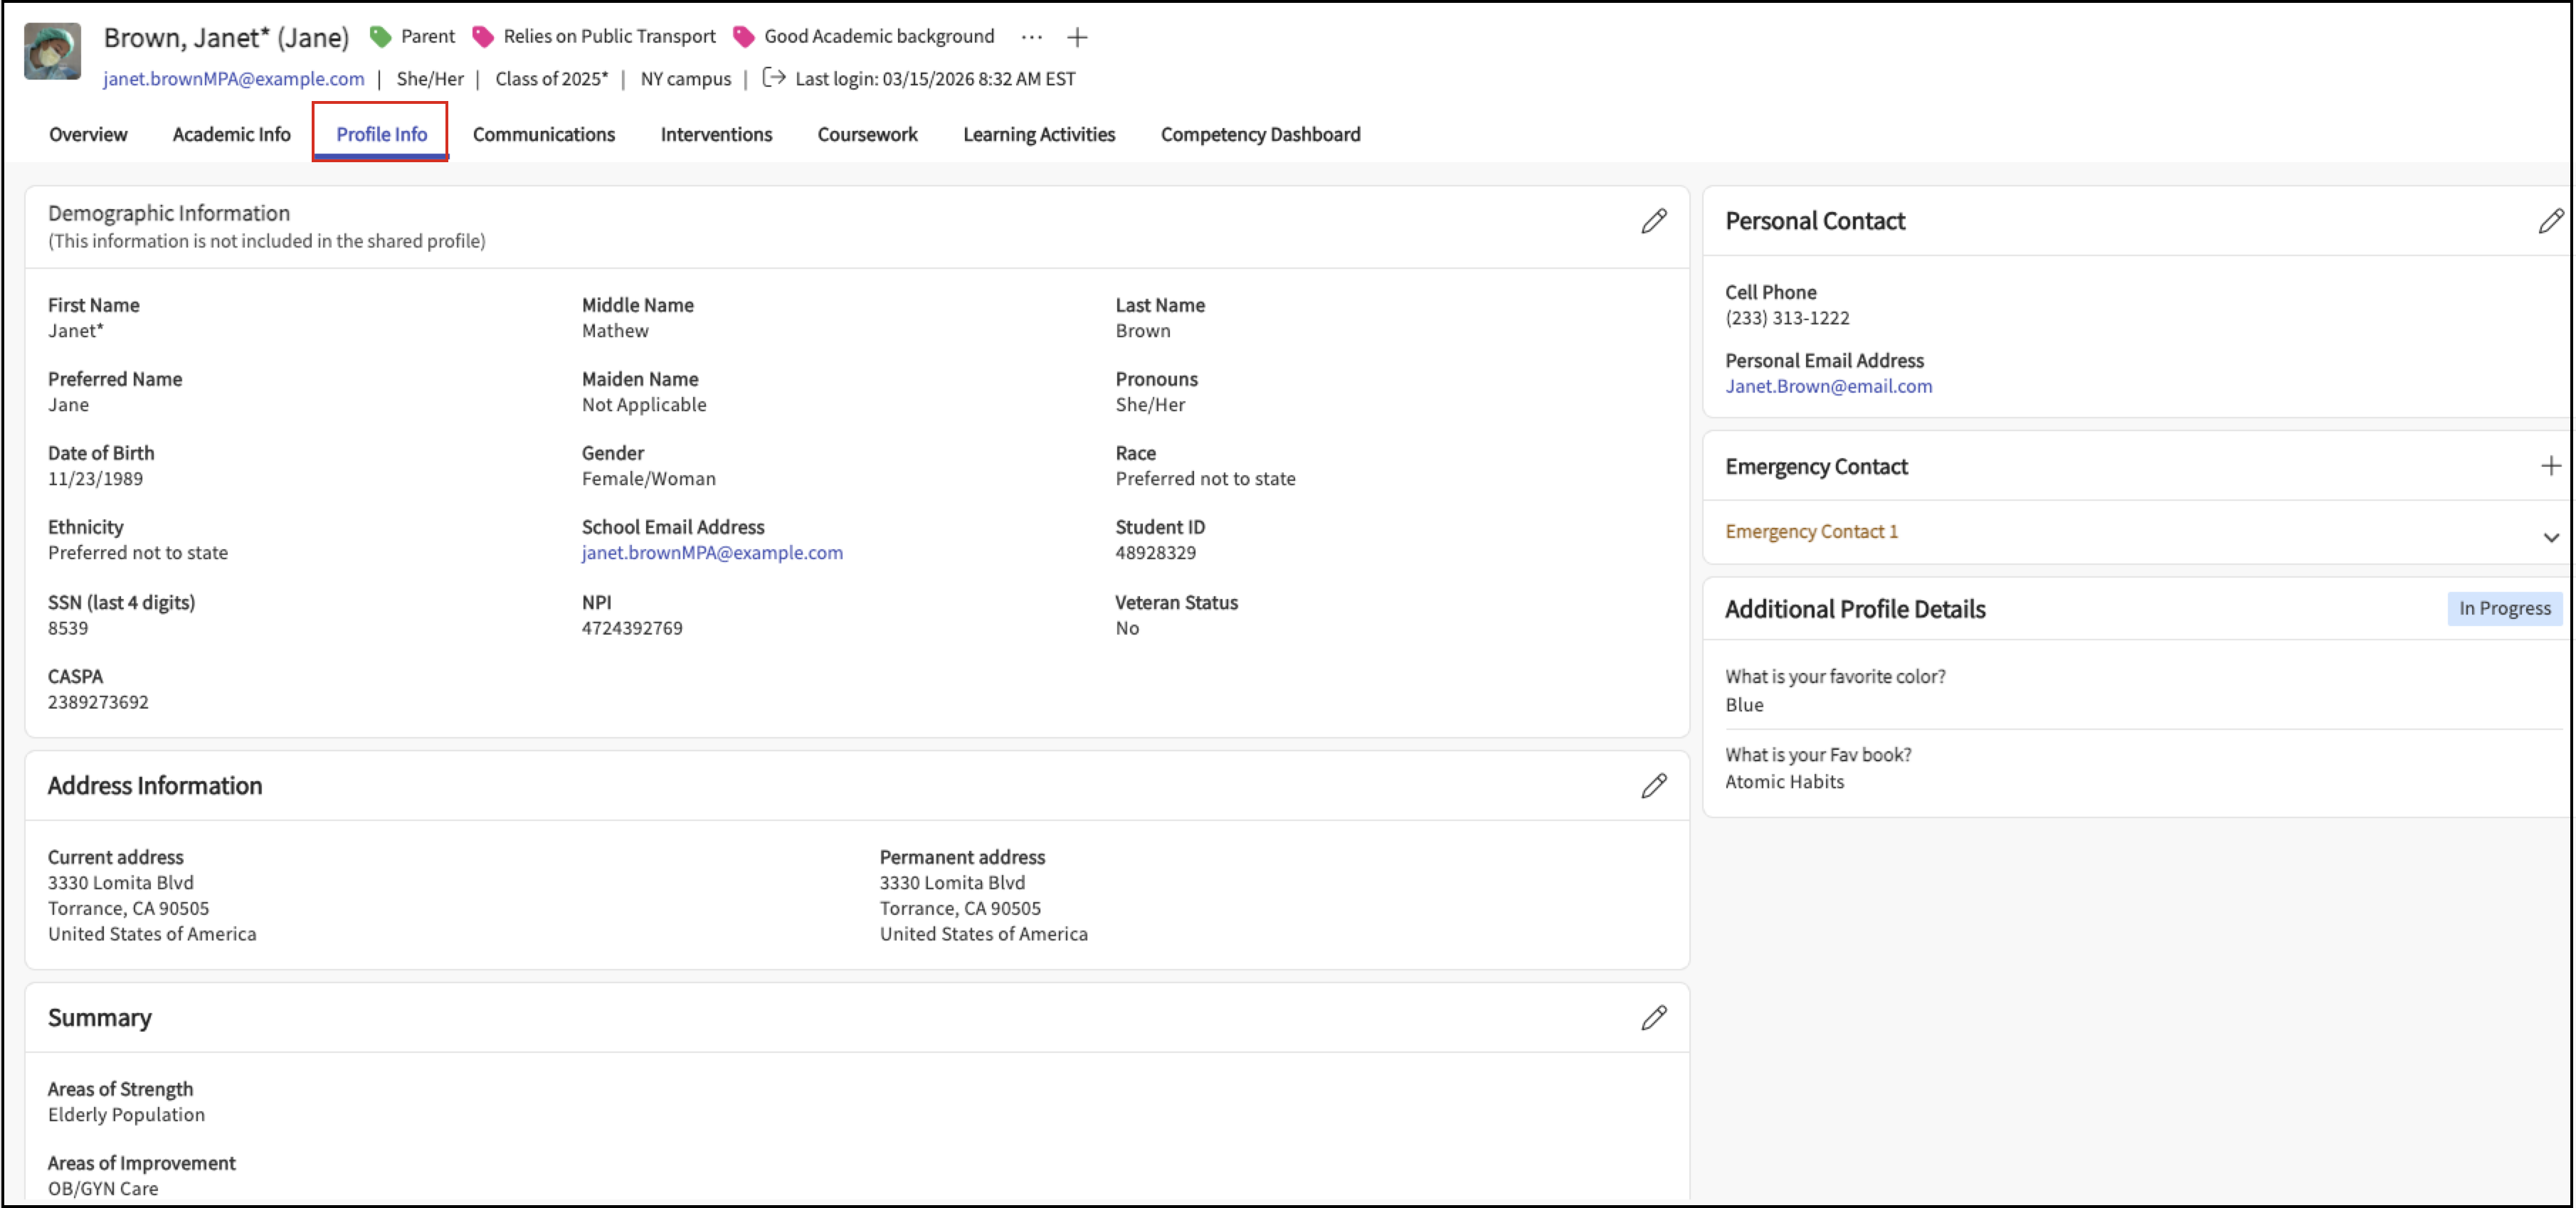
Task: Click Janet Brown's profile photo thumbnail
Action: coord(52,52)
